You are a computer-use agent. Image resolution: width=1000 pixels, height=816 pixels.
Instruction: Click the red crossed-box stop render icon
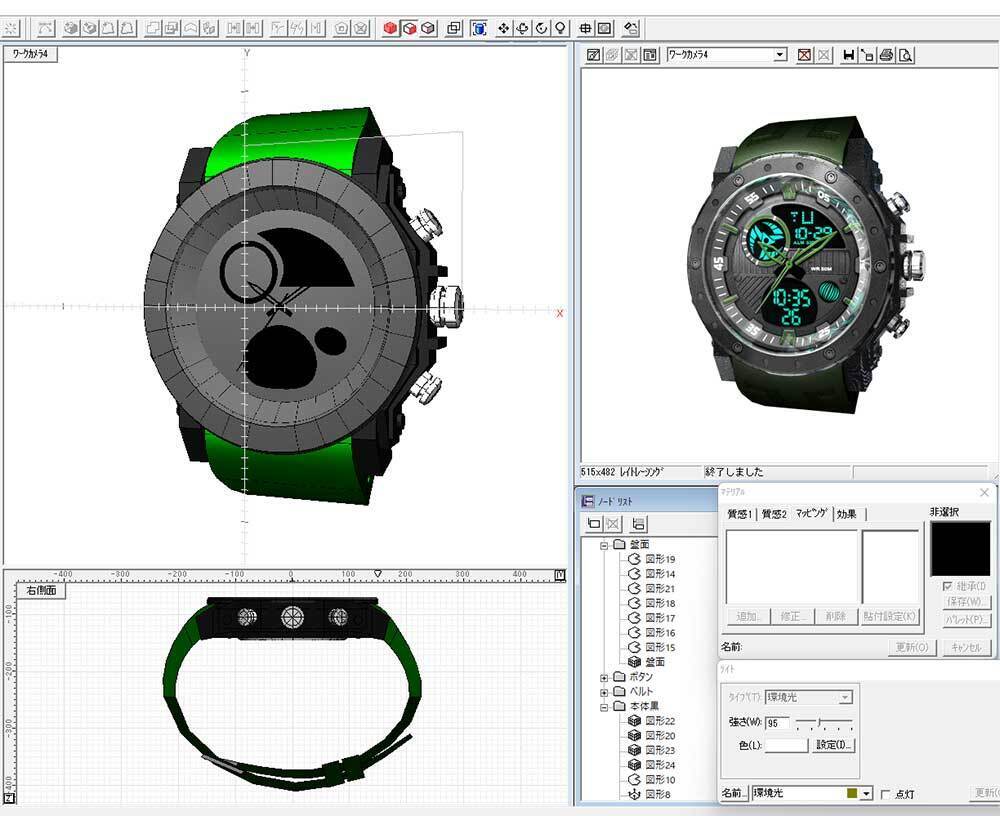click(804, 55)
